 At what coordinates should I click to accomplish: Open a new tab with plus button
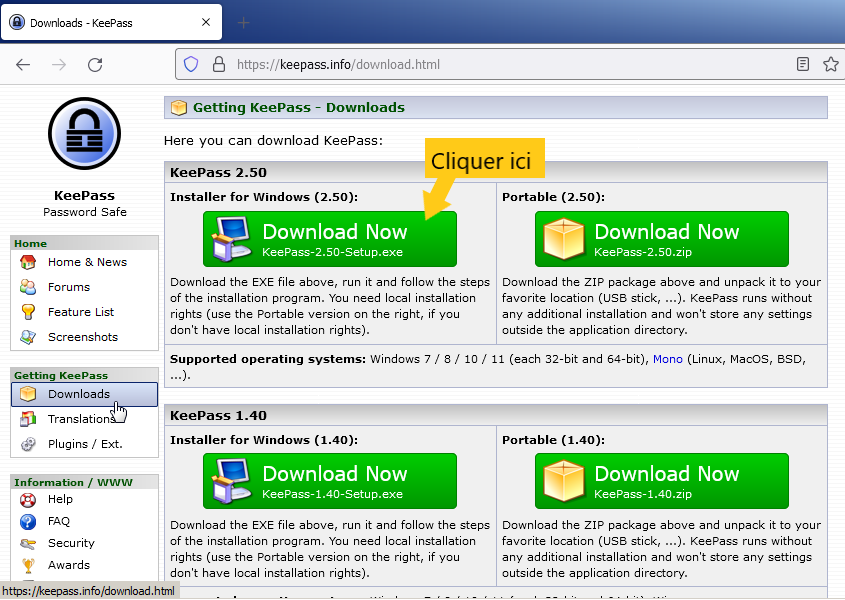click(x=244, y=23)
